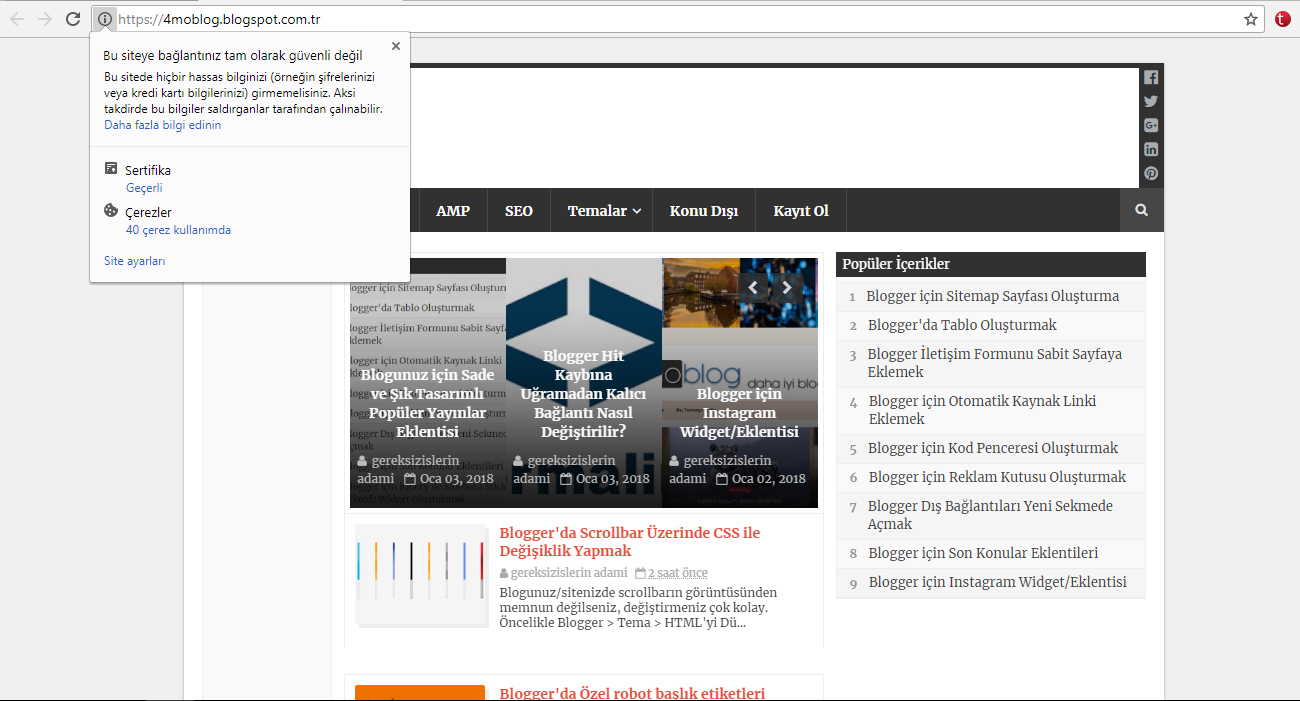Screen dimensions: 1300x701
Task: Click the scrollbar post thumbnail image
Action: pyautogui.click(x=422, y=576)
